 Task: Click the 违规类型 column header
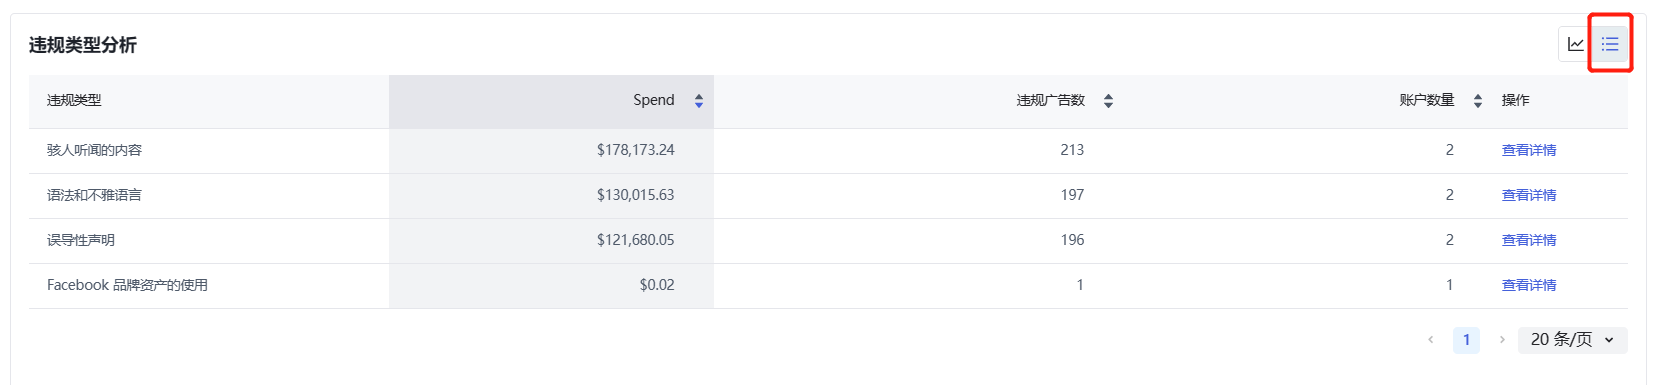pos(74,100)
